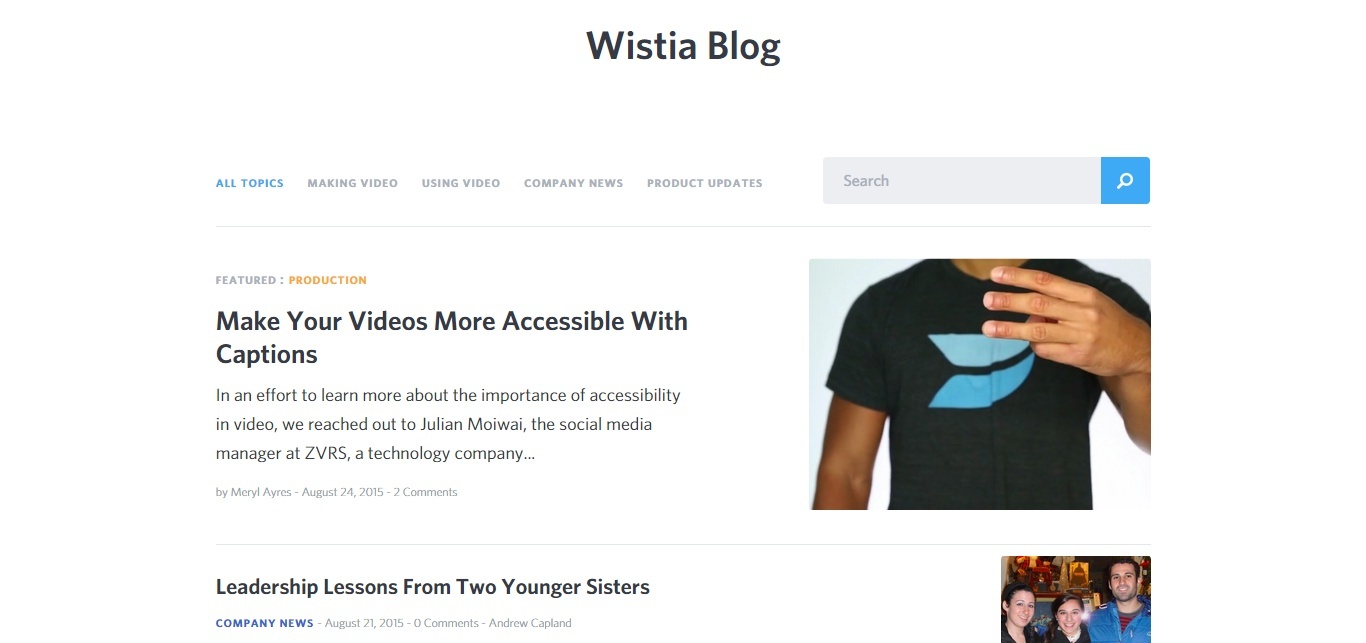The image size is (1366, 643).
Task: Visit Andrew Capland author link
Action: pyautogui.click(x=530, y=623)
